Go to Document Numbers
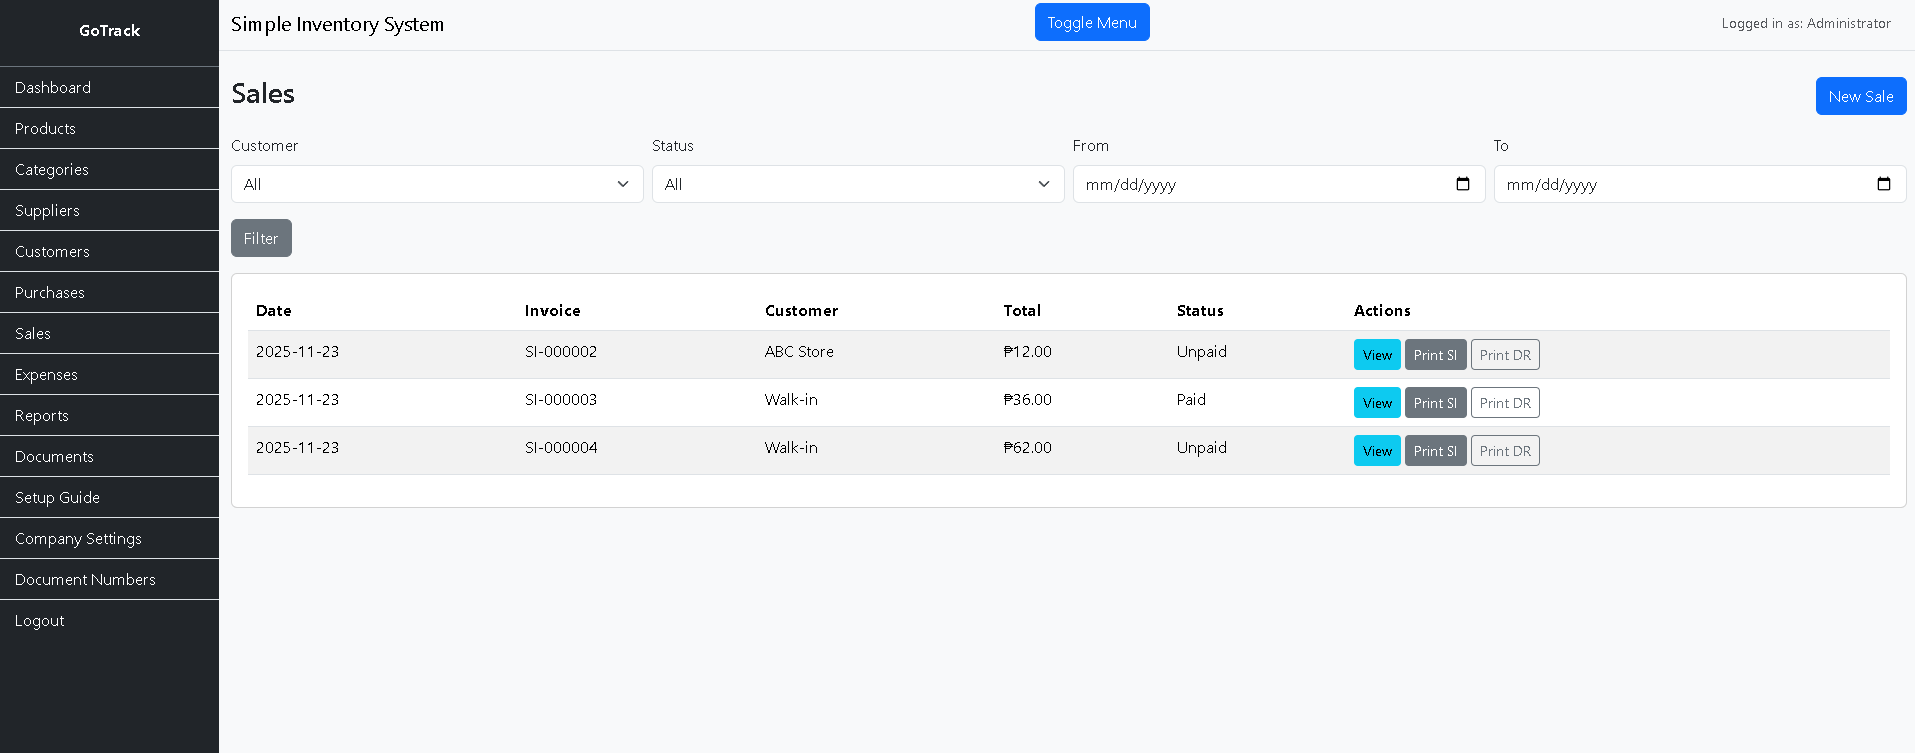The image size is (1915, 753). pos(109,579)
